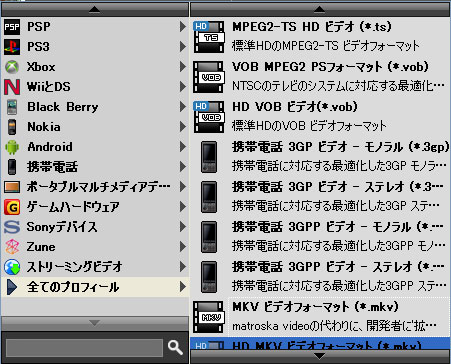Image resolution: width=451 pixels, height=364 pixels.
Task: Click the Black Berry phone icon
Action: tap(12, 107)
